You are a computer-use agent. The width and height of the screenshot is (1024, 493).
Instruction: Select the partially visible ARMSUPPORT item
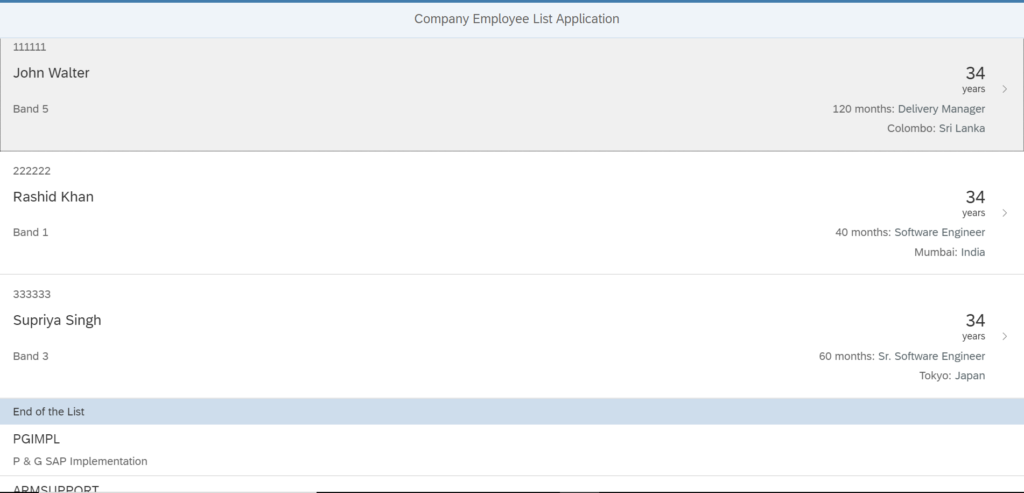pos(512,485)
